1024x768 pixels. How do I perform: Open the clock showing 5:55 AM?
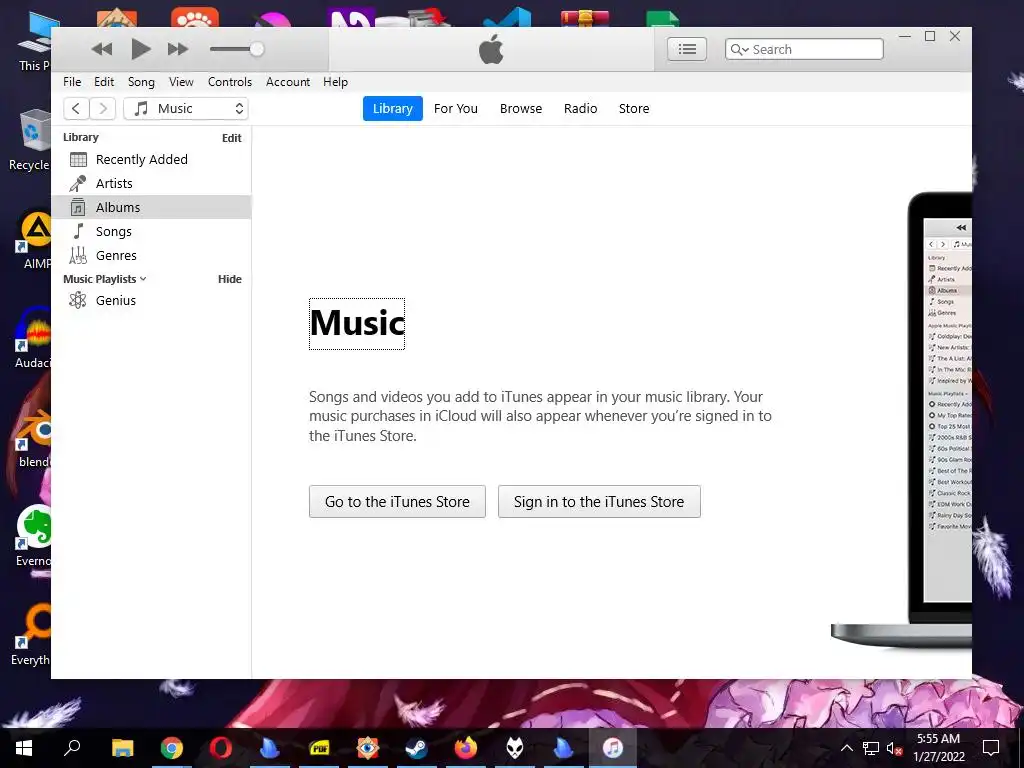tap(938, 748)
